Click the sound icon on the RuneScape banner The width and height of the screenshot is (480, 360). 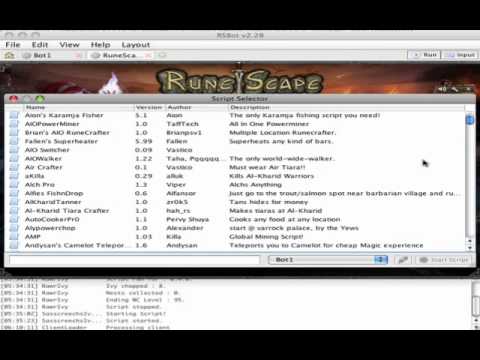(442, 89)
